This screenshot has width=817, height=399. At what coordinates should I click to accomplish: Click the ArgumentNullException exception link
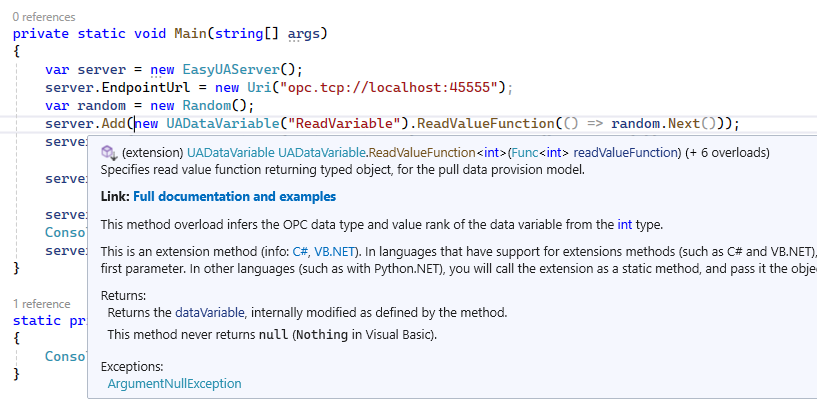point(175,384)
